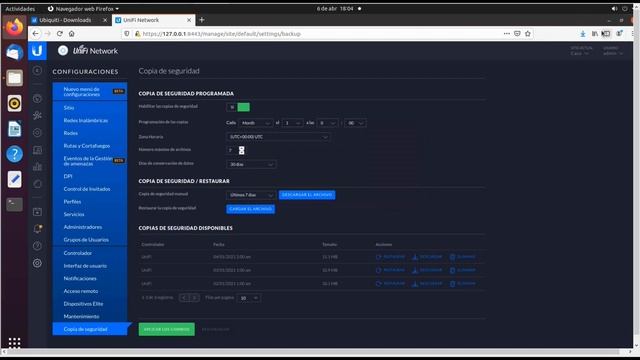Click Descargar icon for the 10.9 MB backup
640x360 pixels.
tap(415, 270)
